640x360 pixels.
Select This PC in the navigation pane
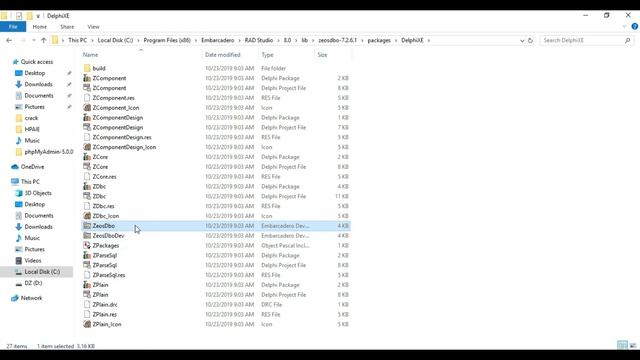pos(30,182)
